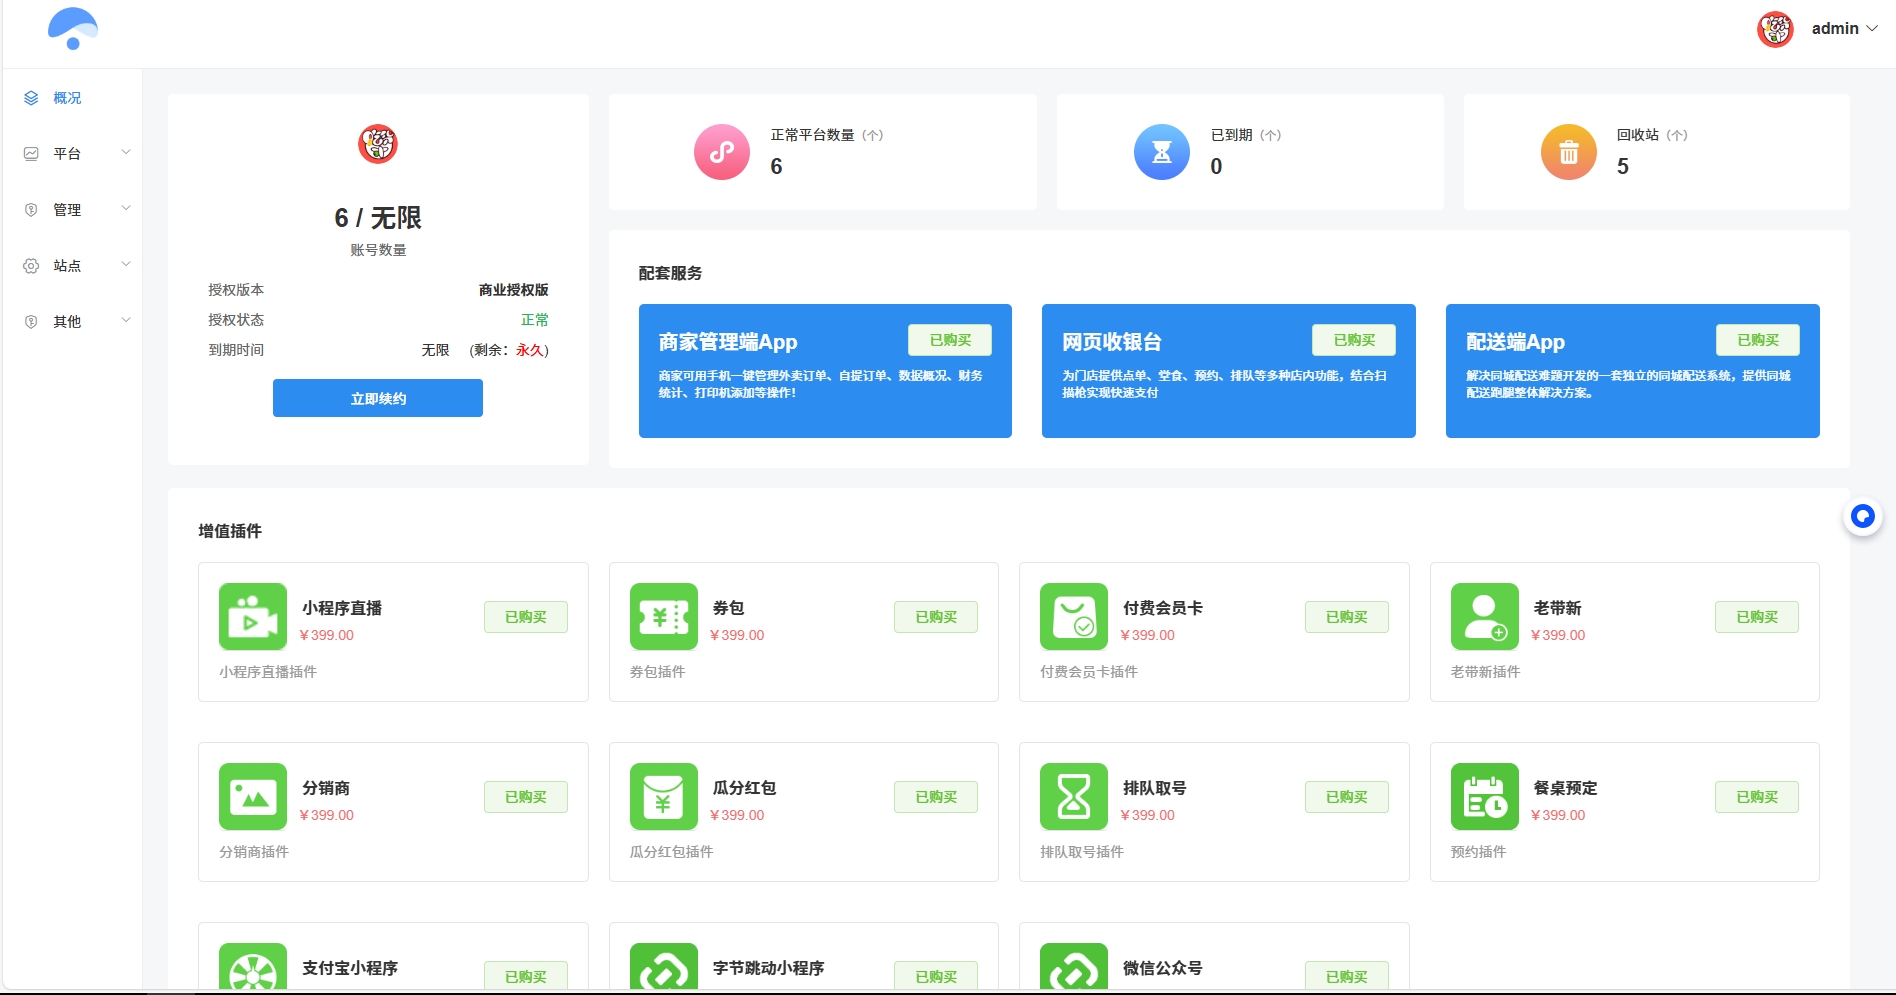The width and height of the screenshot is (1896, 995).
Task: Click 已购买 for 付费会员卡
Action: coord(1347,617)
